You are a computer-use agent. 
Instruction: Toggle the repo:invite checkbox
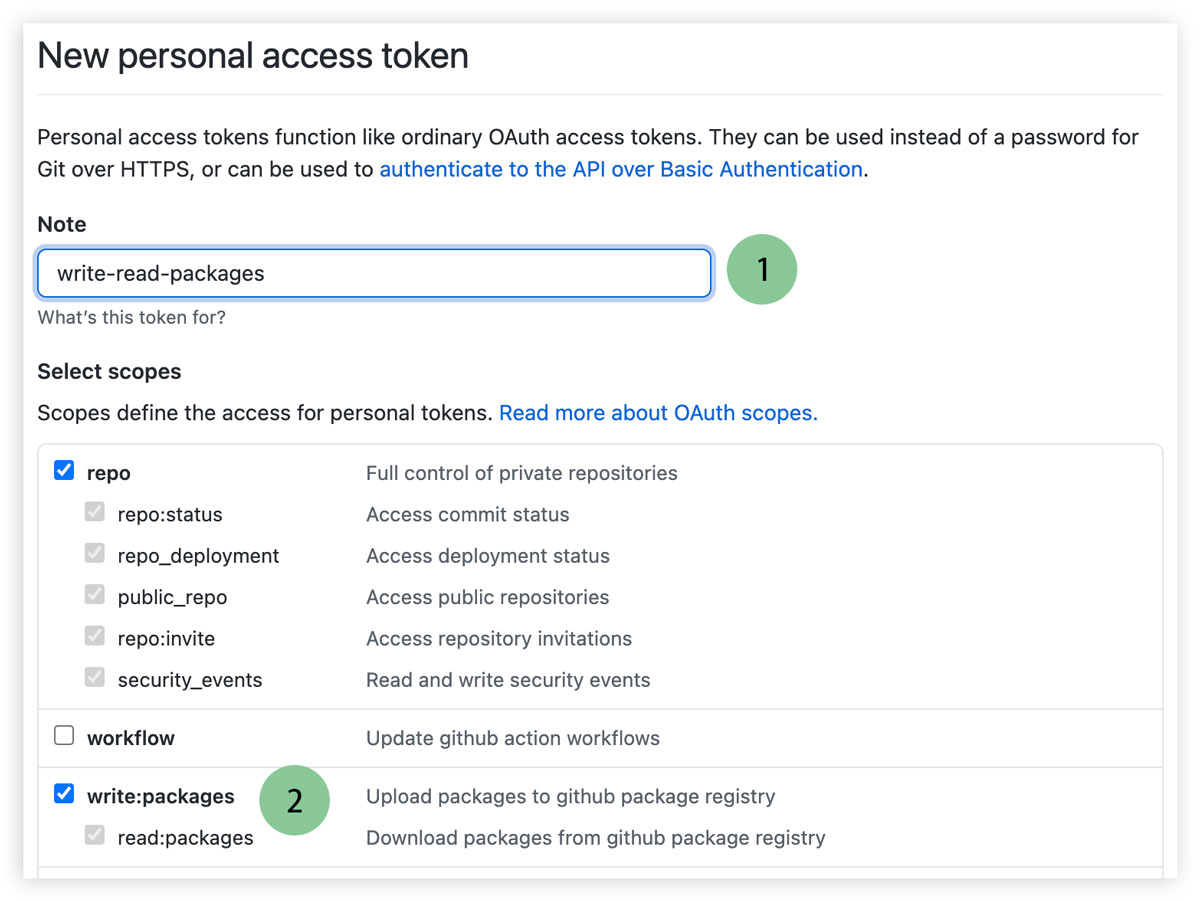[x=95, y=636]
